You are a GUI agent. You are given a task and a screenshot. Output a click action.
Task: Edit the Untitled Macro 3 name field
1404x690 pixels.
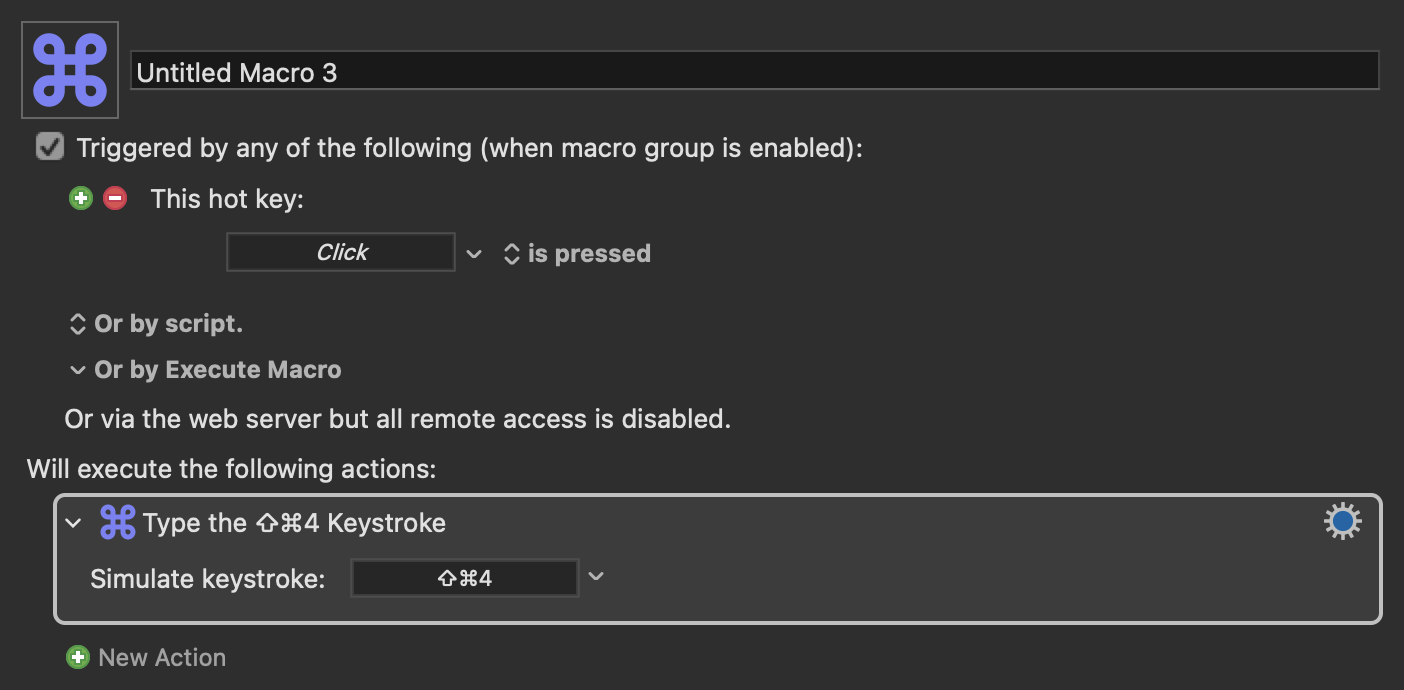pyautogui.click(x=755, y=72)
